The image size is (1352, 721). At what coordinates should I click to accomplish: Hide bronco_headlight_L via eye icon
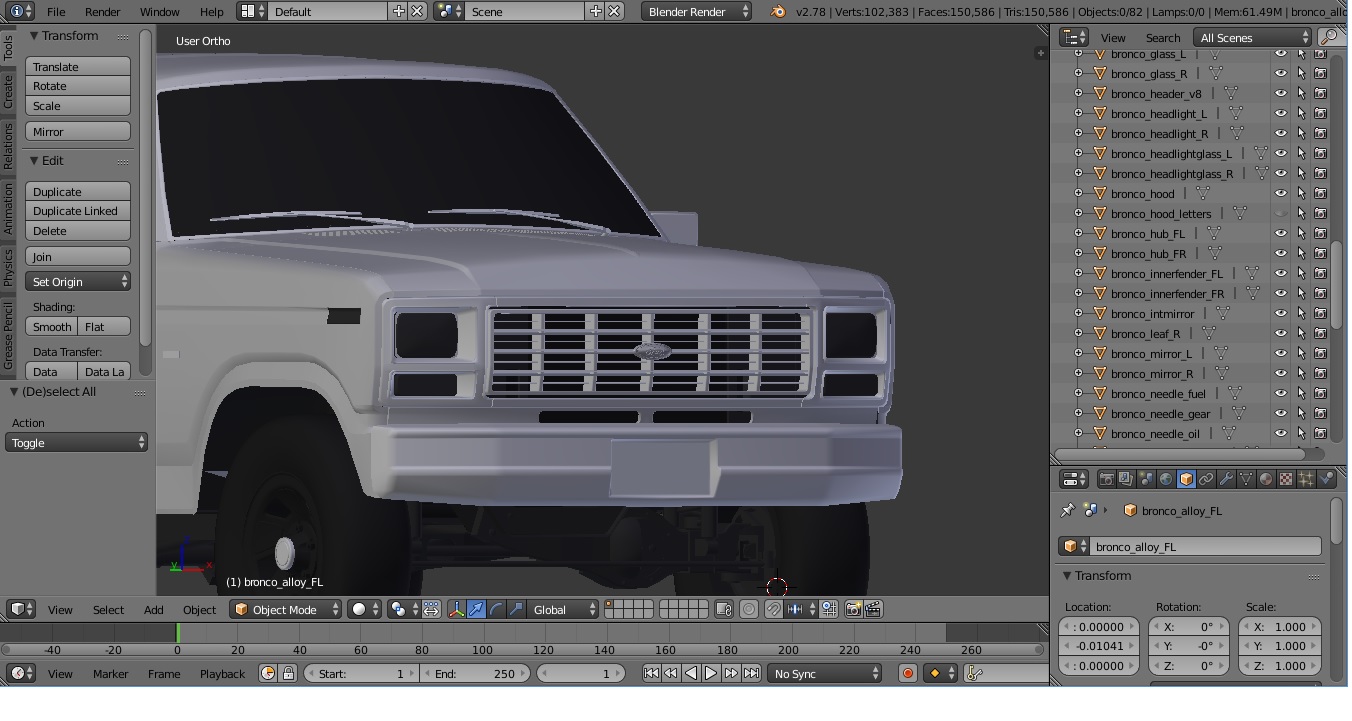pyautogui.click(x=1281, y=113)
